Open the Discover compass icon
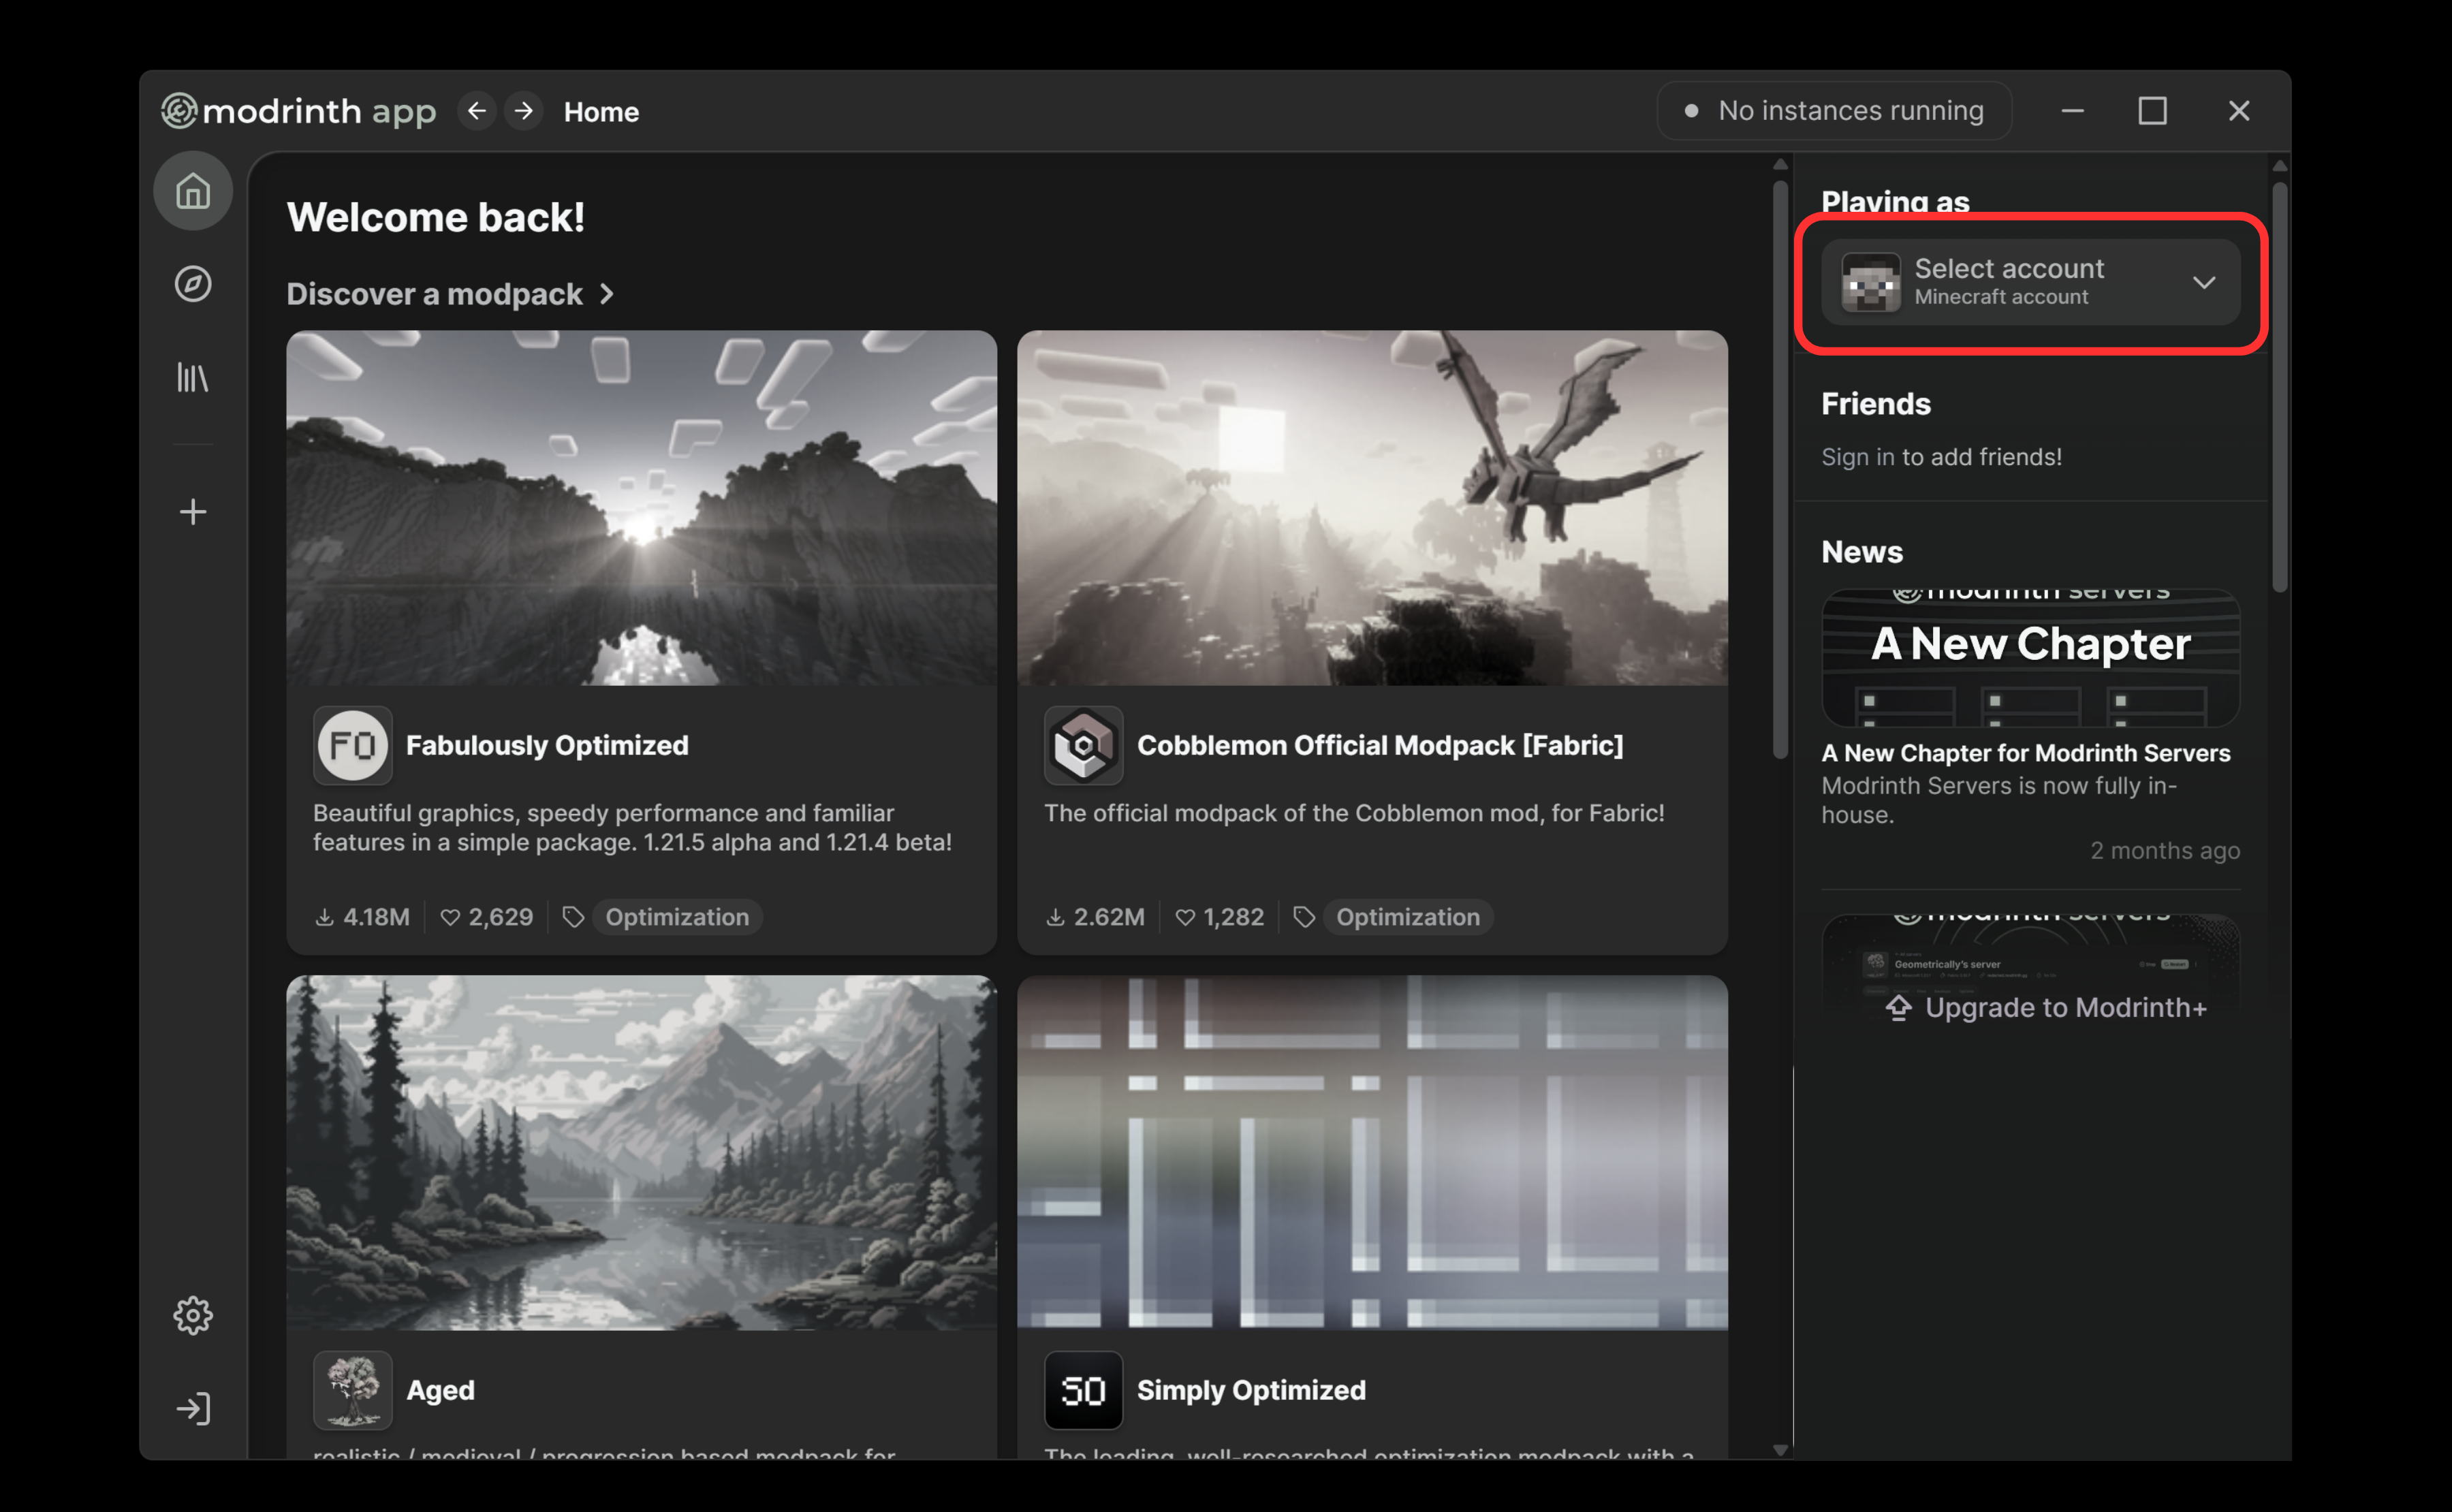This screenshot has width=2452, height=1512. click(x=192, y=284)
